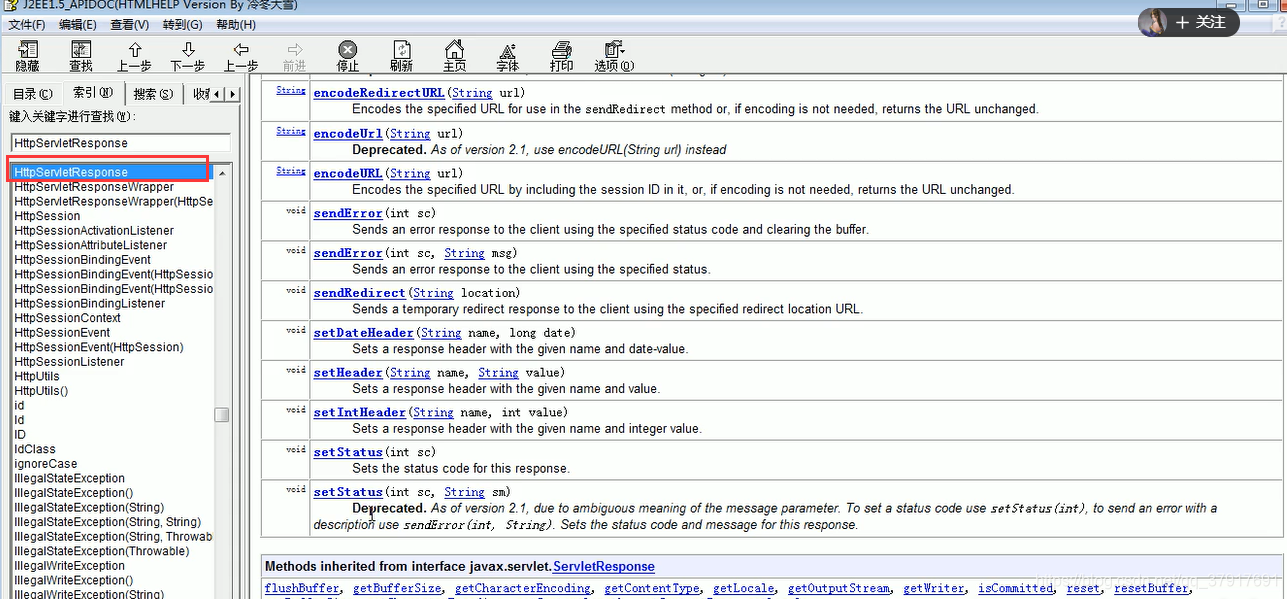Screen dimensions: 1287x599
Task: Click the up-arrow 上一步 toolbar icon
Action: [134, 56]
